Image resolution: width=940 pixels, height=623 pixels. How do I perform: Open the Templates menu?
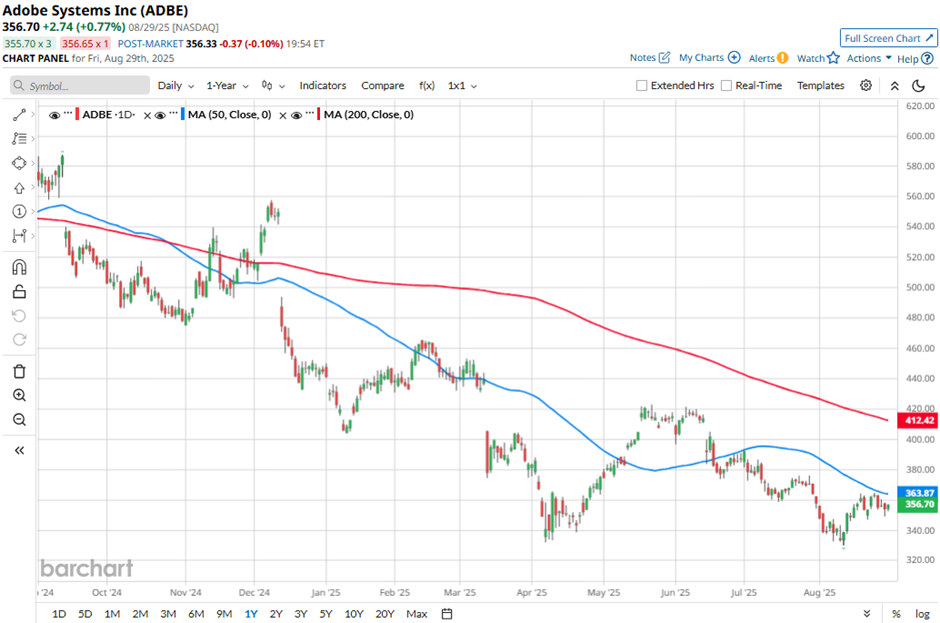(821, 86)
